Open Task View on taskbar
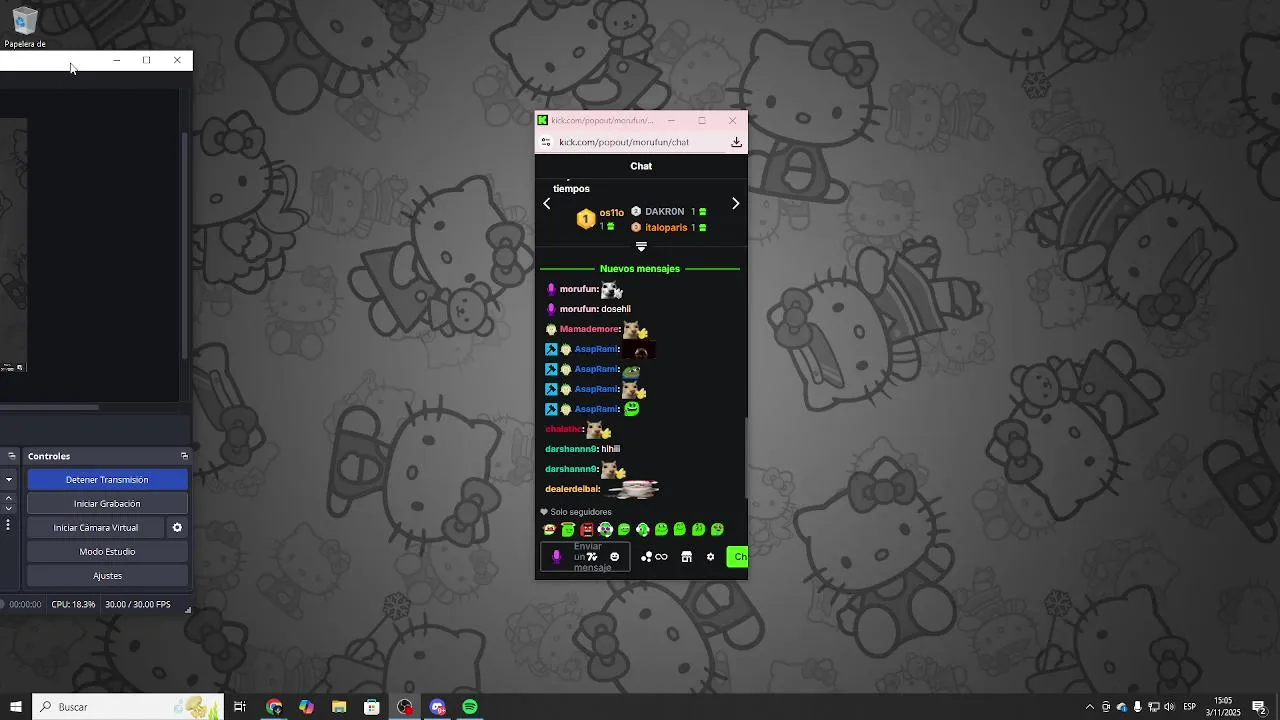This screenshot has height=720, width=1280. pyautogui.click(x=240, y=707)
